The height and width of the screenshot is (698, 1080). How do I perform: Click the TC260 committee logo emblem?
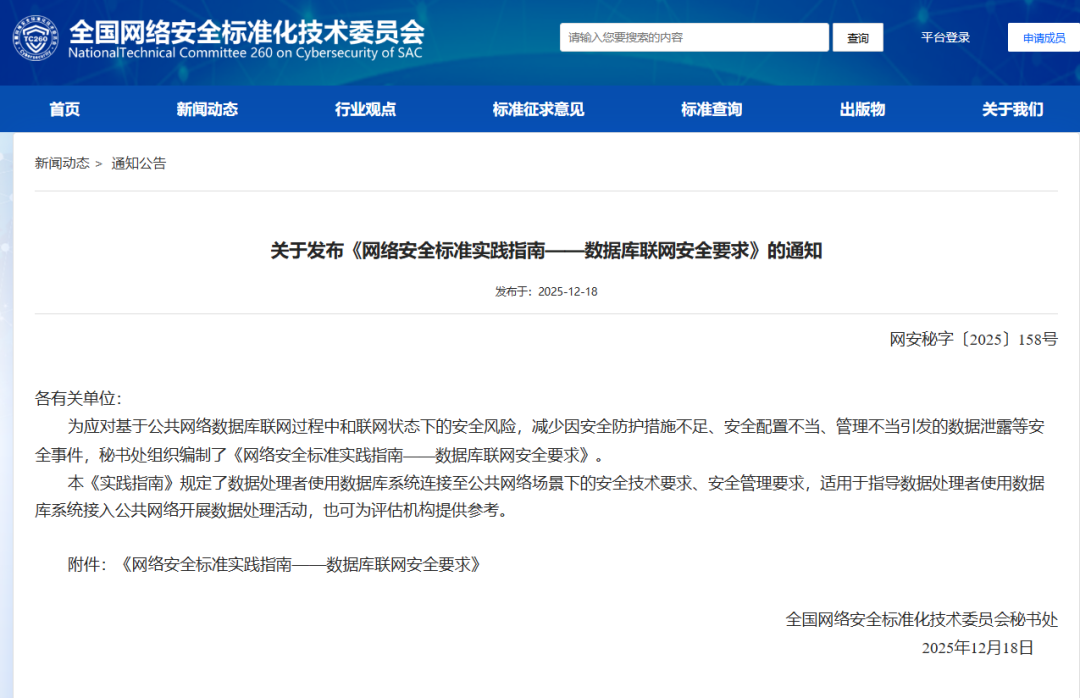[36, 38]
